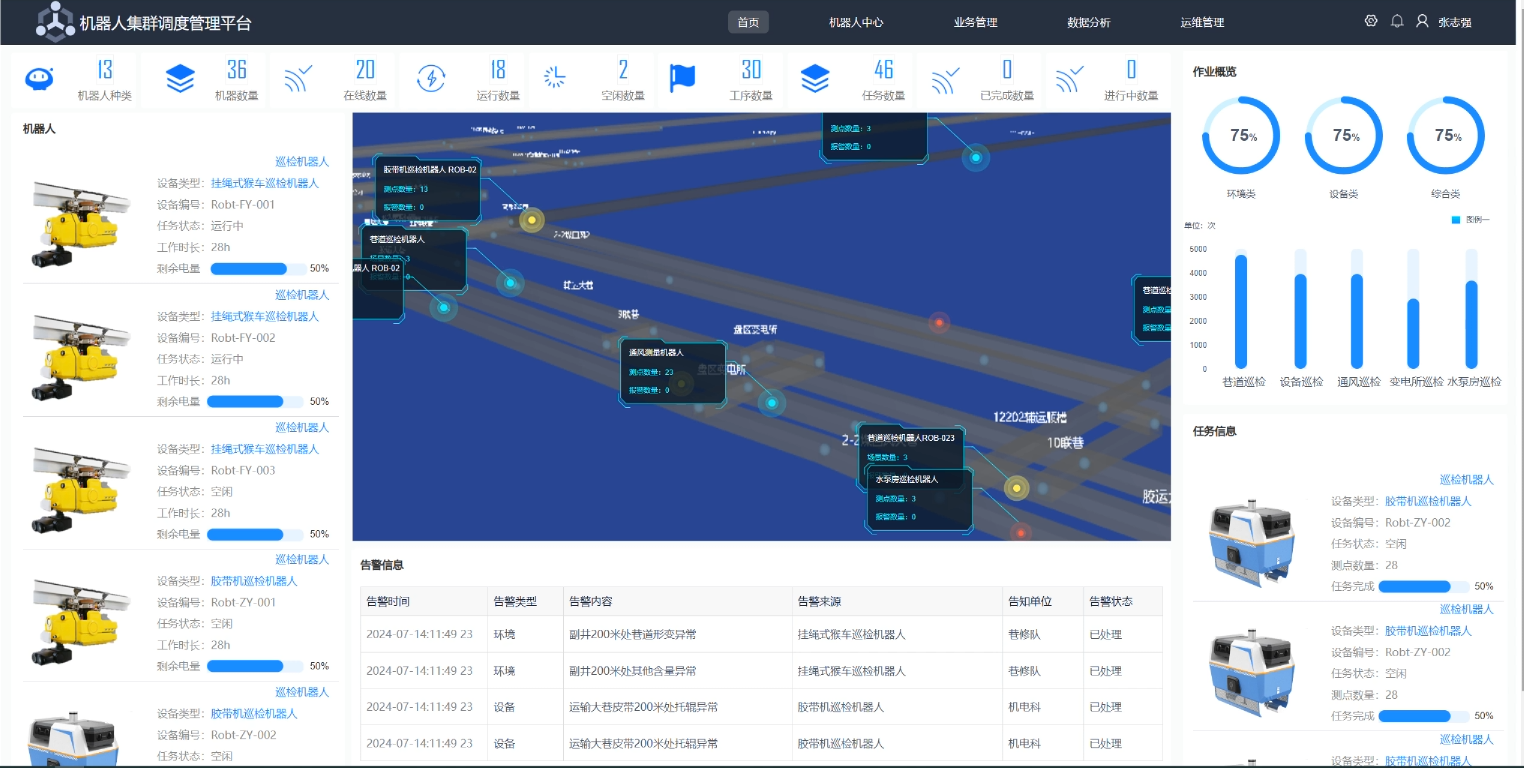Click the spinner icon for 空闲数量
1524x768 pixels.
(554, 78)
